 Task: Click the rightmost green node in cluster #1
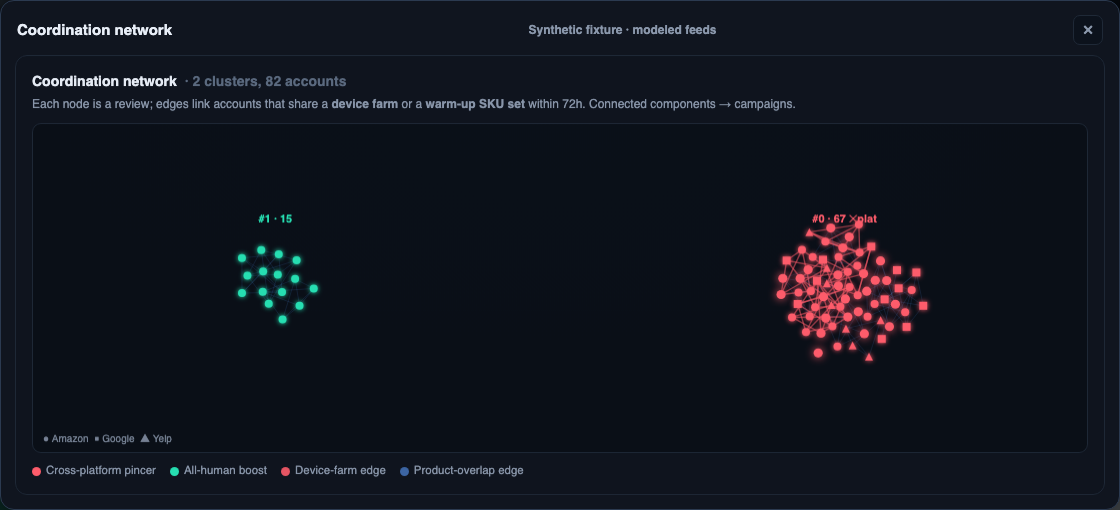tap(314, 289)
